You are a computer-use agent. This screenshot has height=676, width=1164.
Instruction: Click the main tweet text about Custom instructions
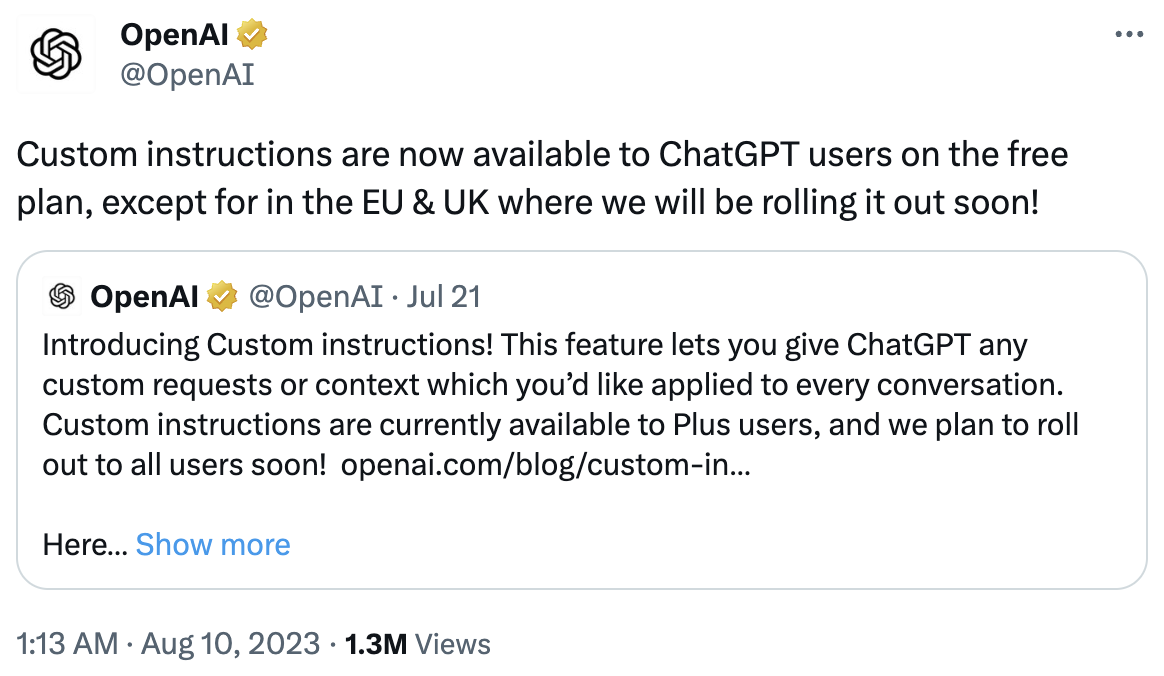542,178
